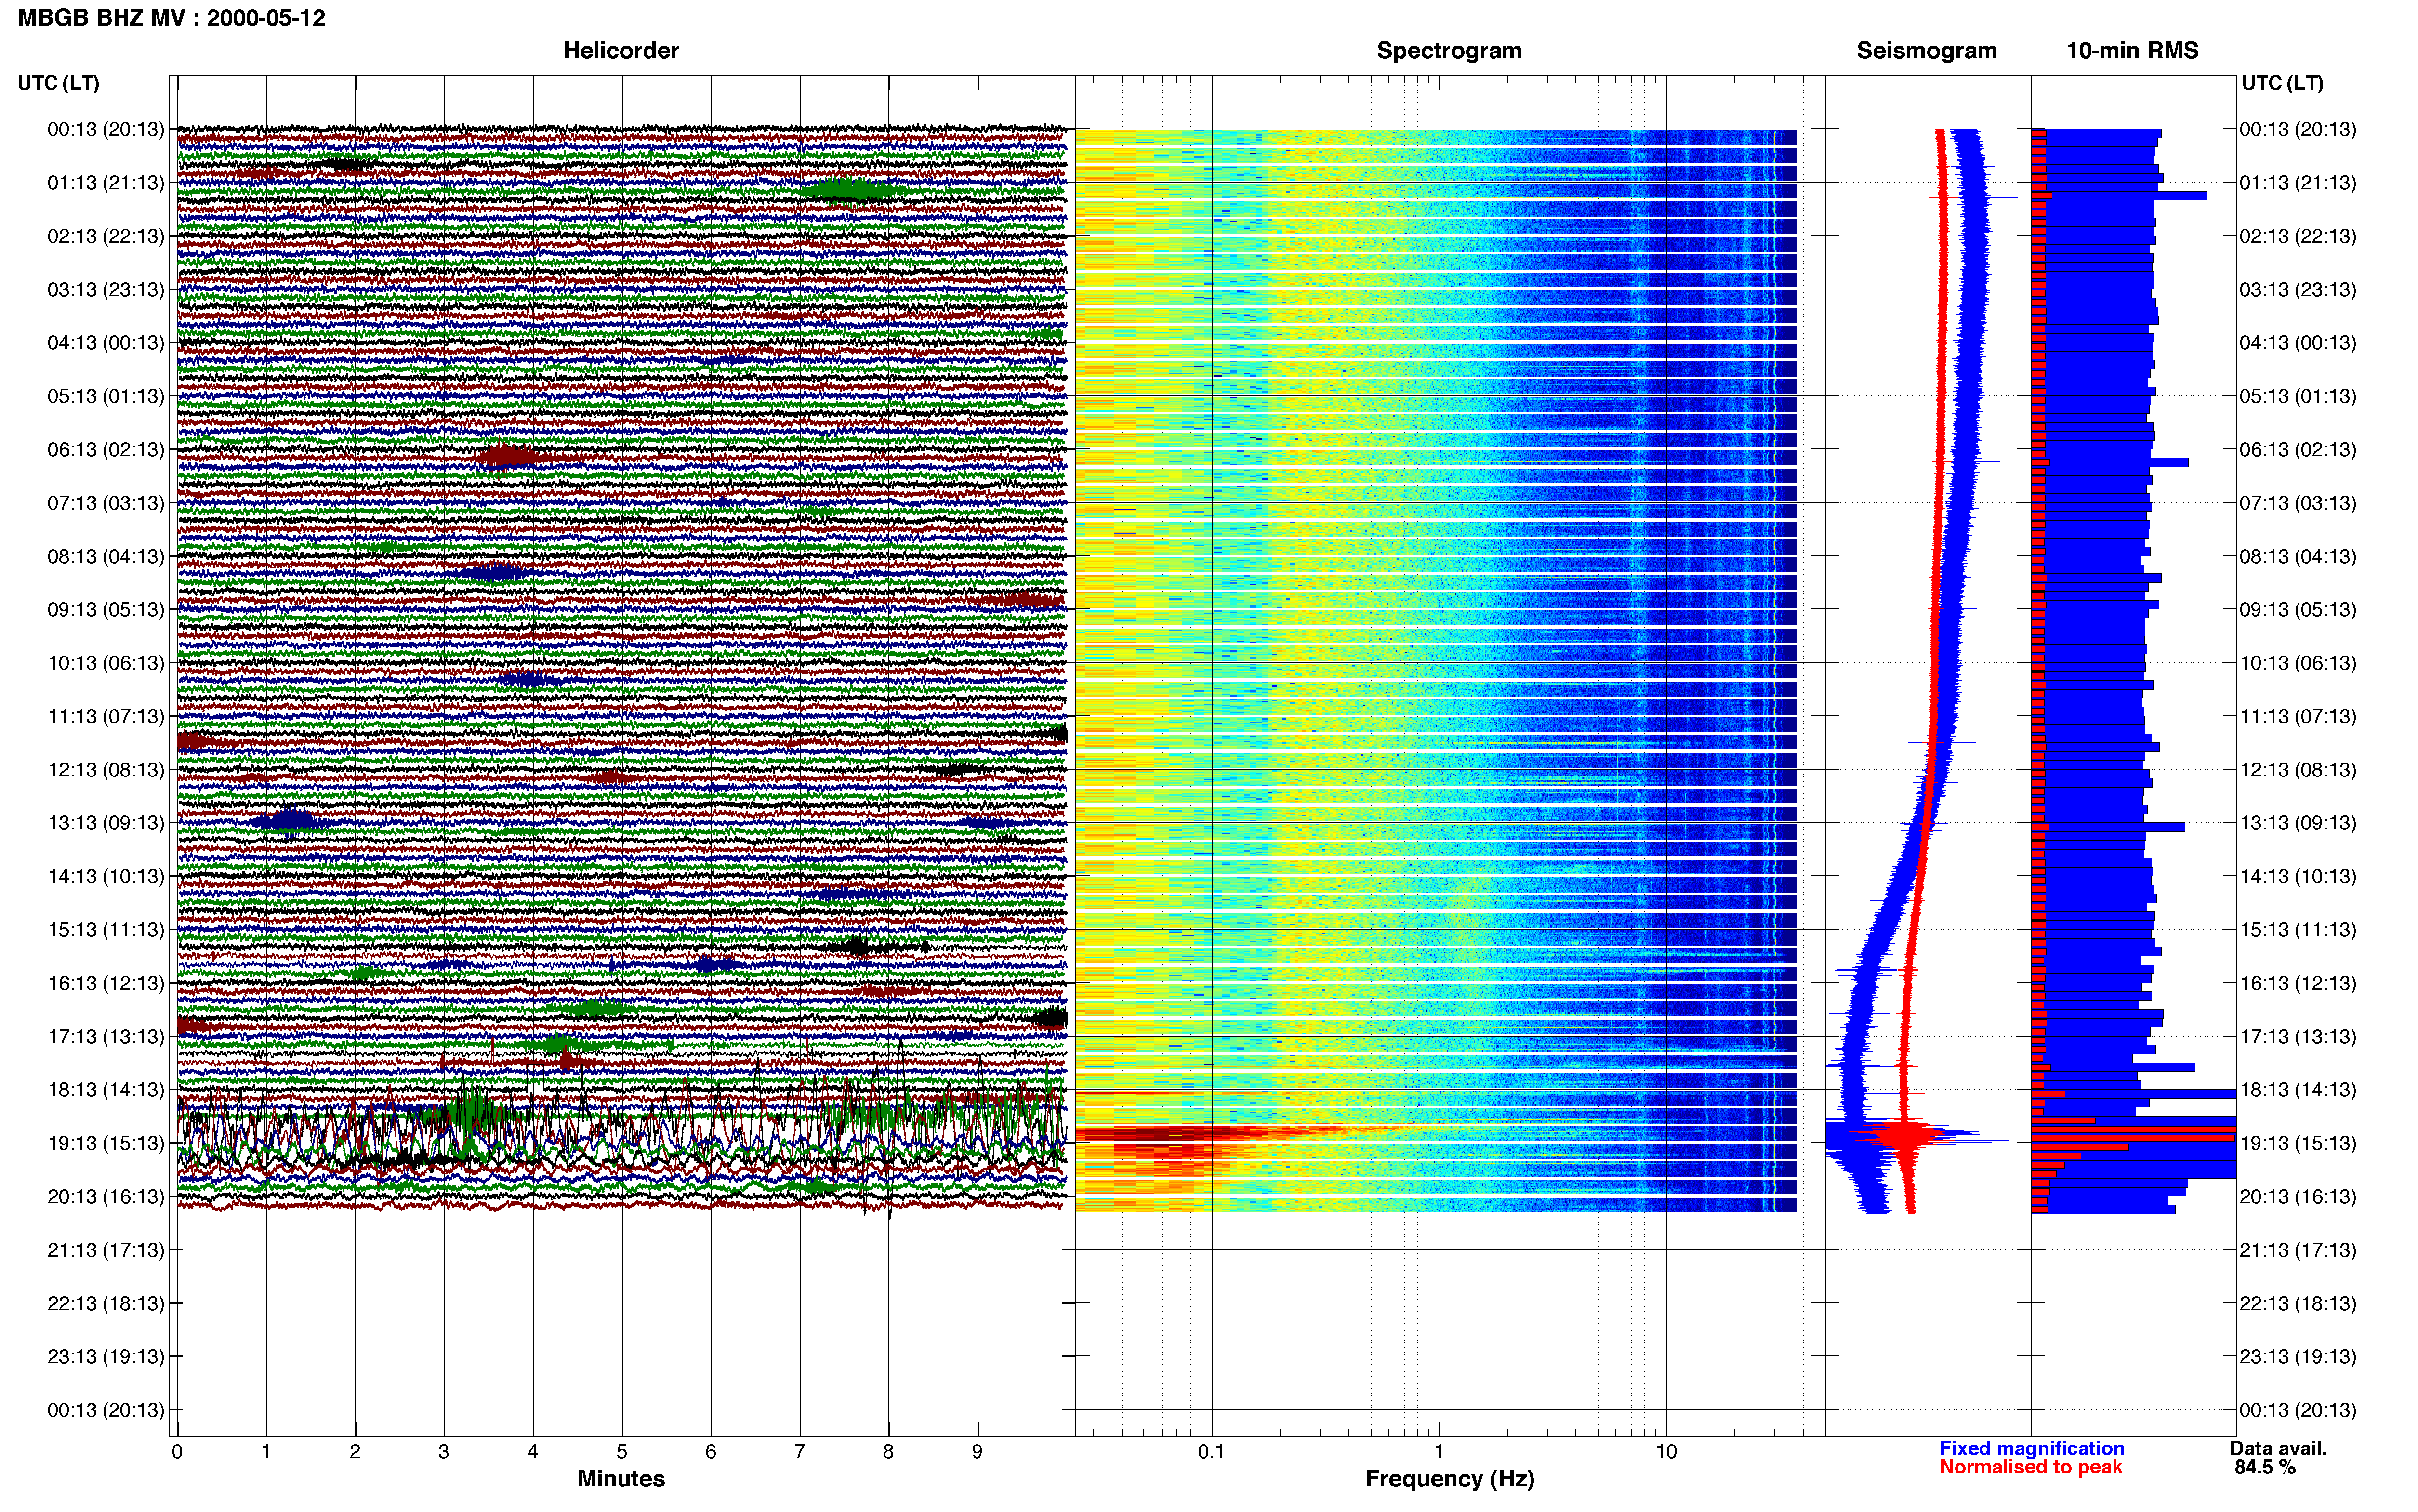Click the 'Seismogram' panel heading
The width and height of the screenshot is (2418, 1512).
click(x=1927, y=51)
